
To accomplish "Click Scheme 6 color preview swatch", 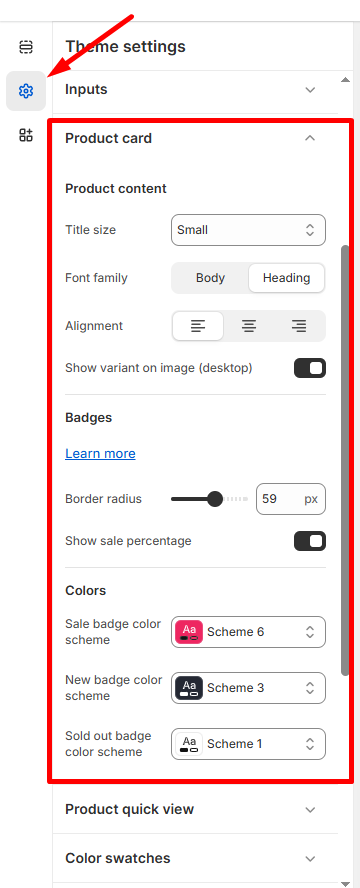I will 189,632.
